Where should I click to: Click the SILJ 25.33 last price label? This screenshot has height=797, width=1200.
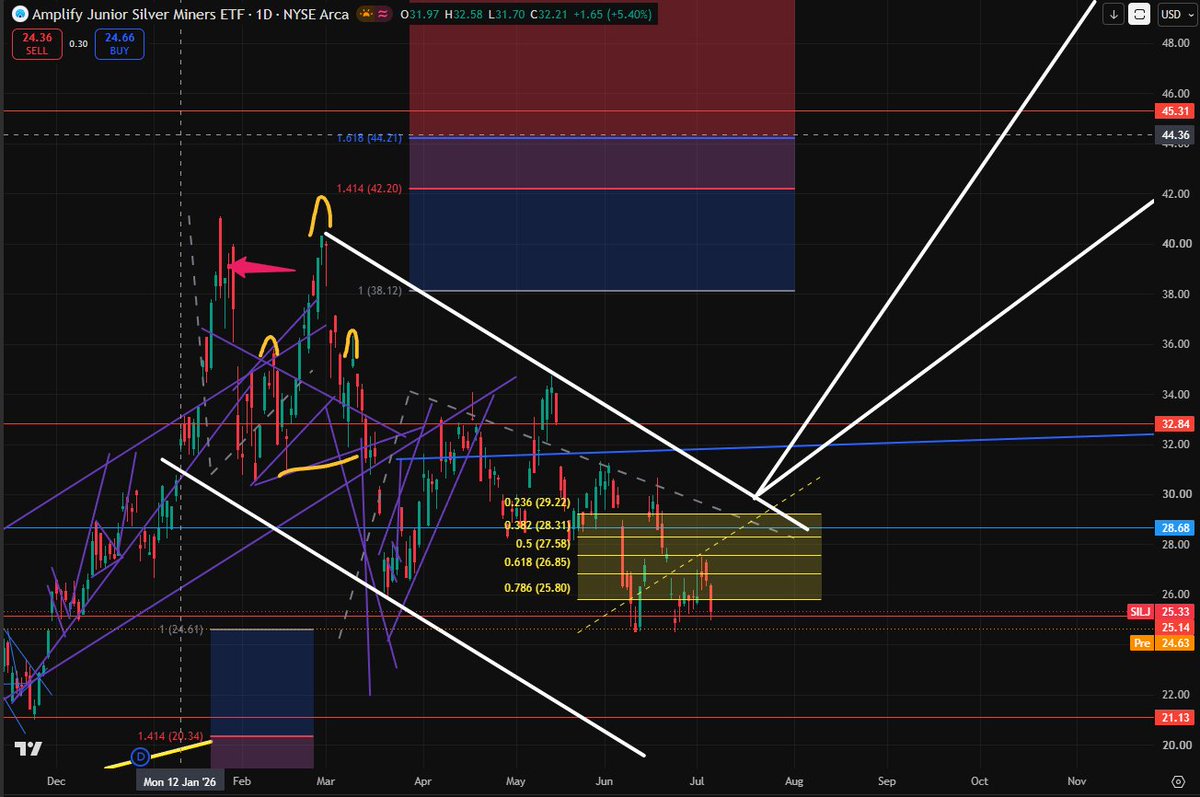tap(1160, 611)
